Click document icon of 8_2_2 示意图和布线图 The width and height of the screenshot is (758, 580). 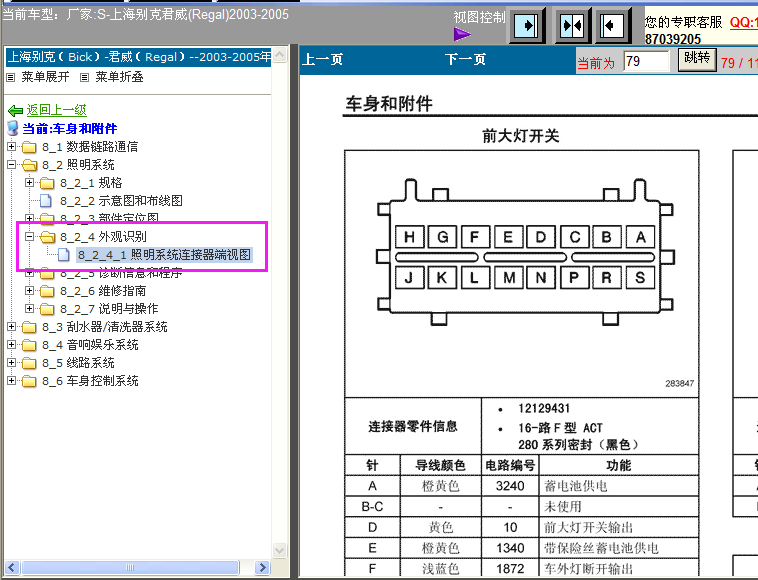(45, 200)
